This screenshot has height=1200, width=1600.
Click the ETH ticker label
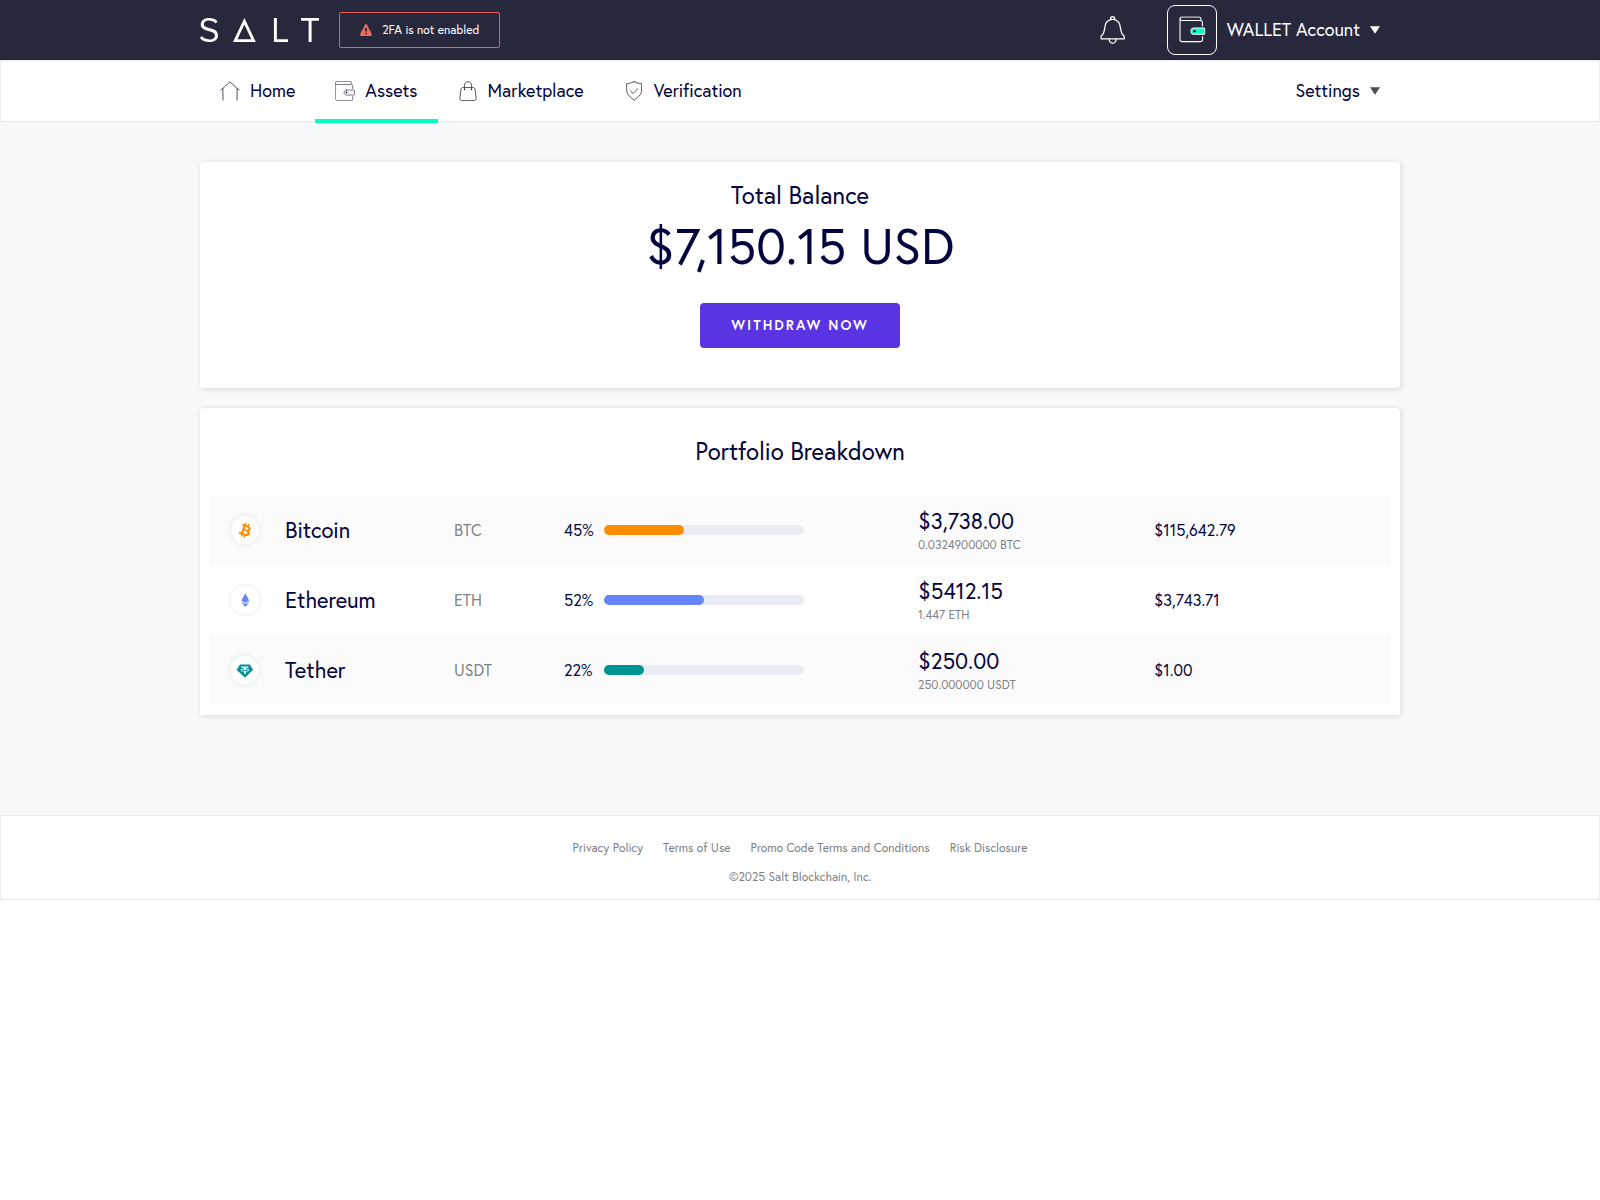tap(468, 600)
